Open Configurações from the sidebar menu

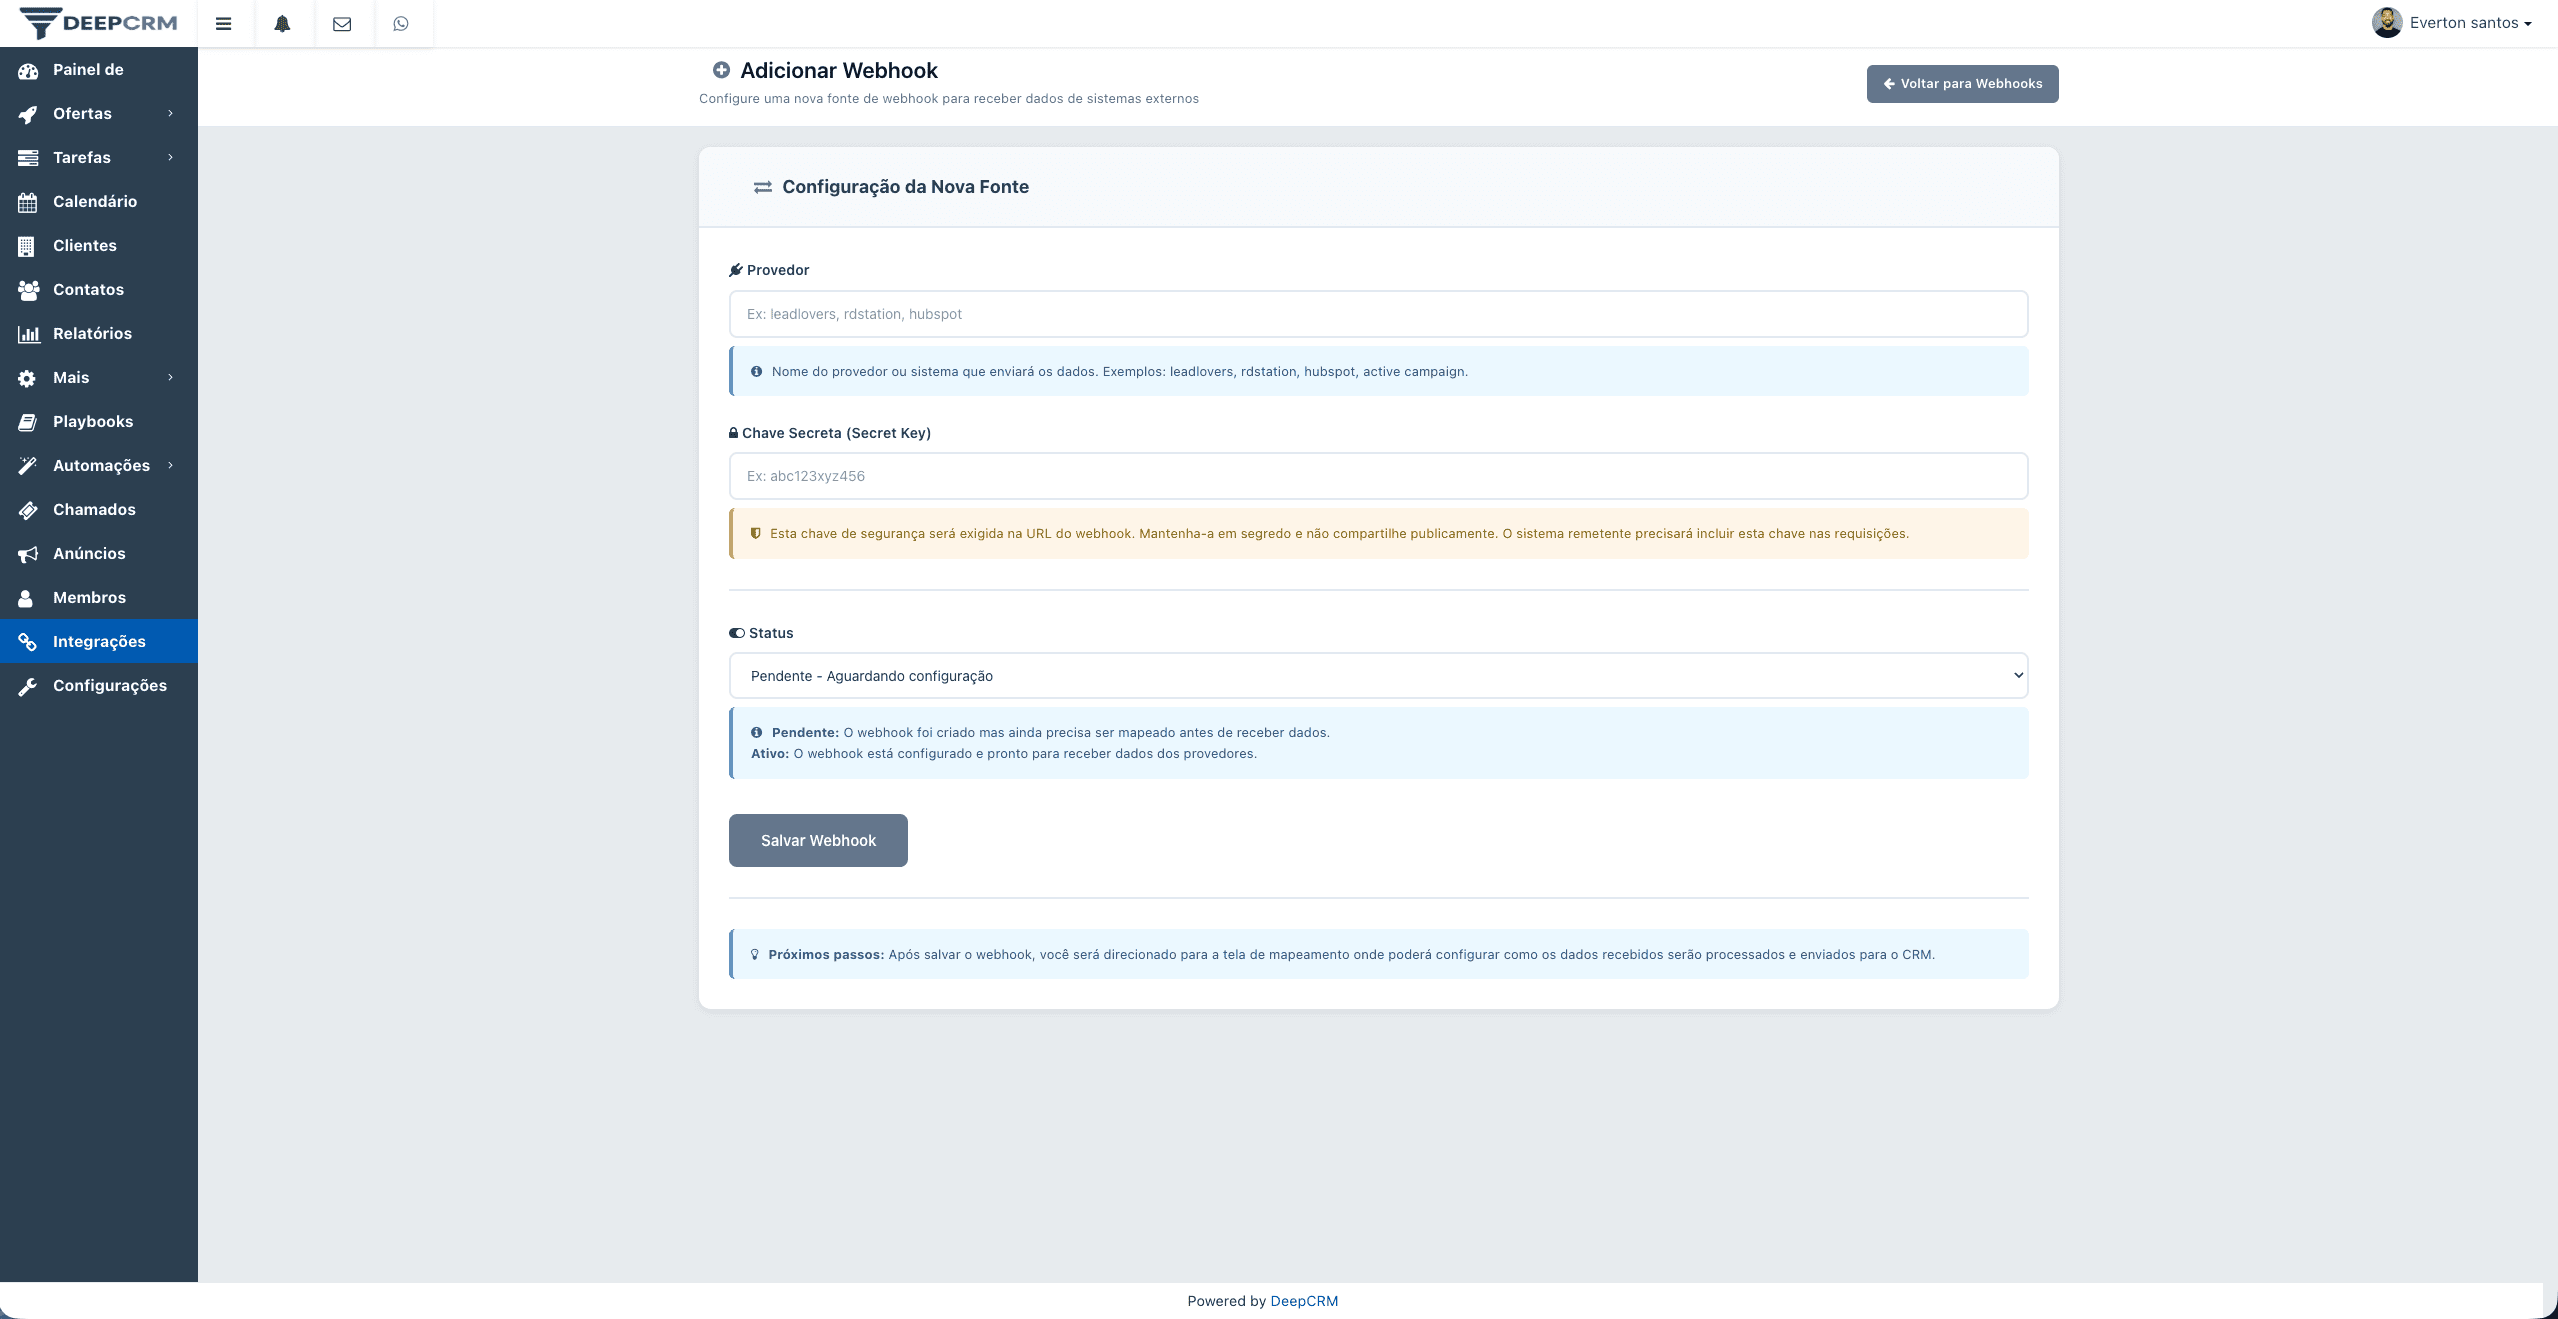110,685
